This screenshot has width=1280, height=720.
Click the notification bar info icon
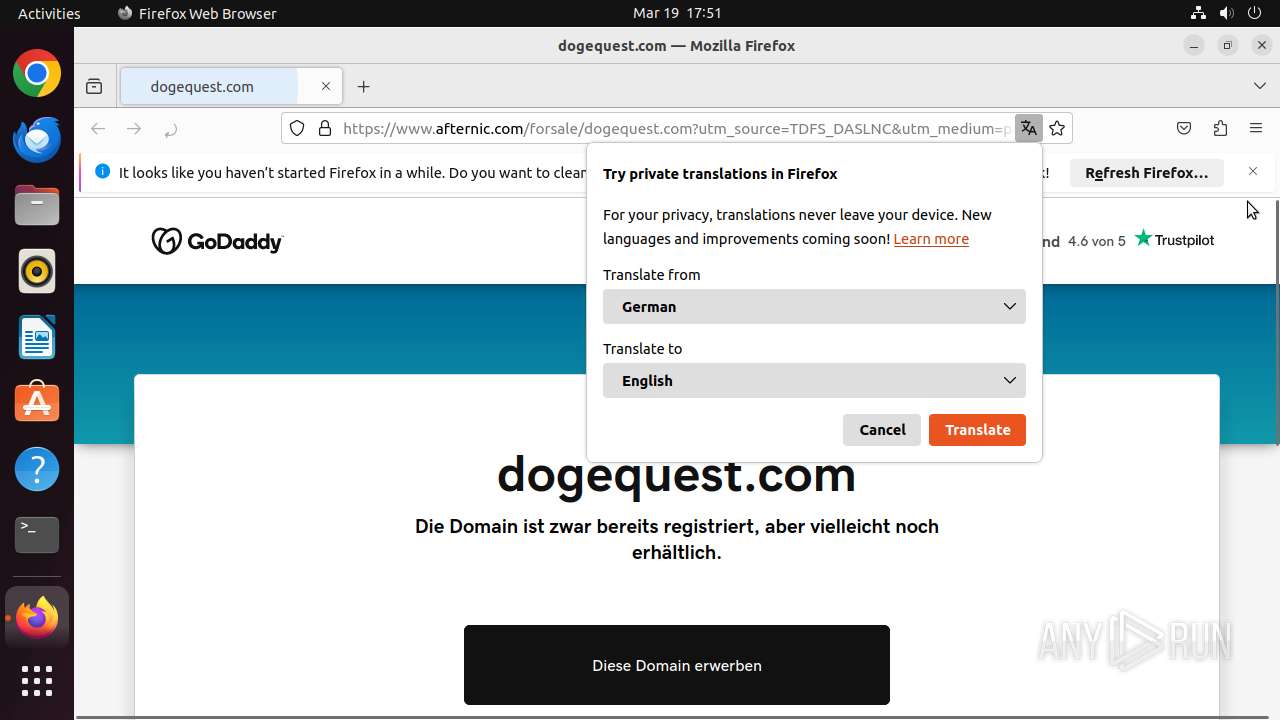(102, 172)
